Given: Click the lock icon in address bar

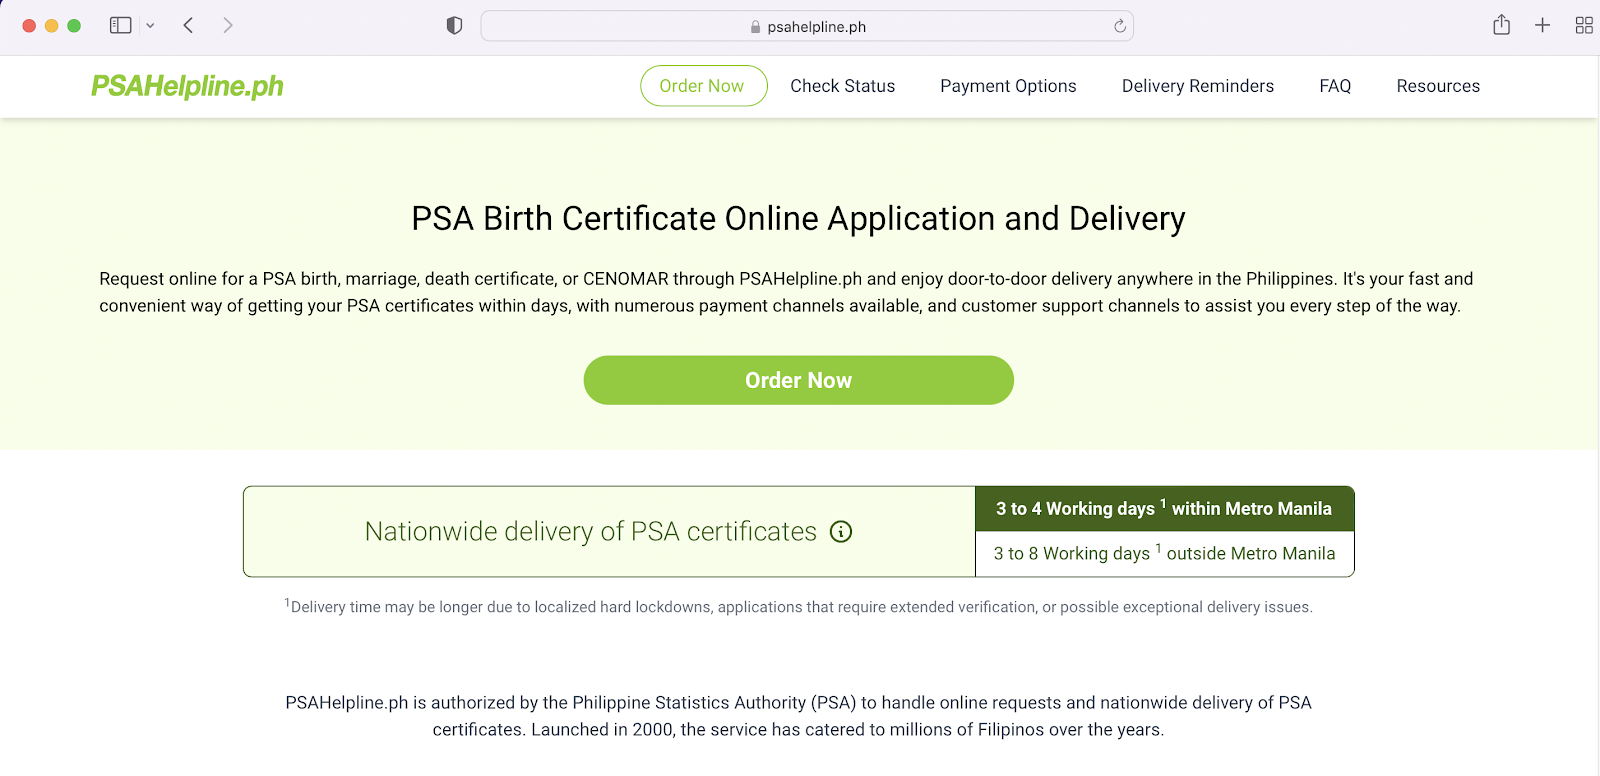Looking at the screenshot, I should point(756,27).
